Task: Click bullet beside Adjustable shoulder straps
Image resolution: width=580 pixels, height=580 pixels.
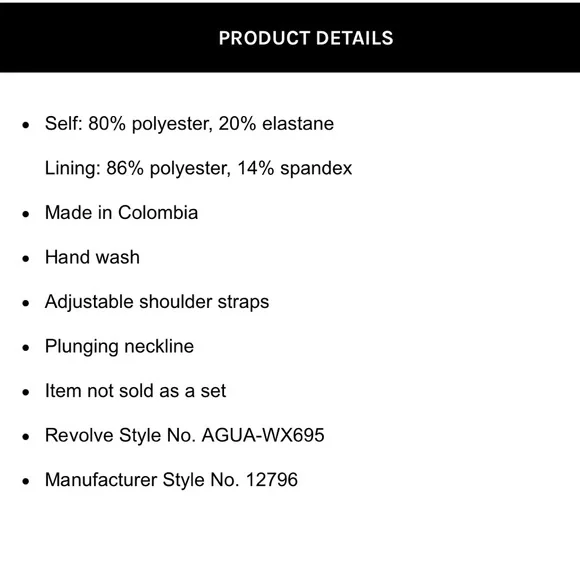Action: pyautogui.click(x=26, y=303)
